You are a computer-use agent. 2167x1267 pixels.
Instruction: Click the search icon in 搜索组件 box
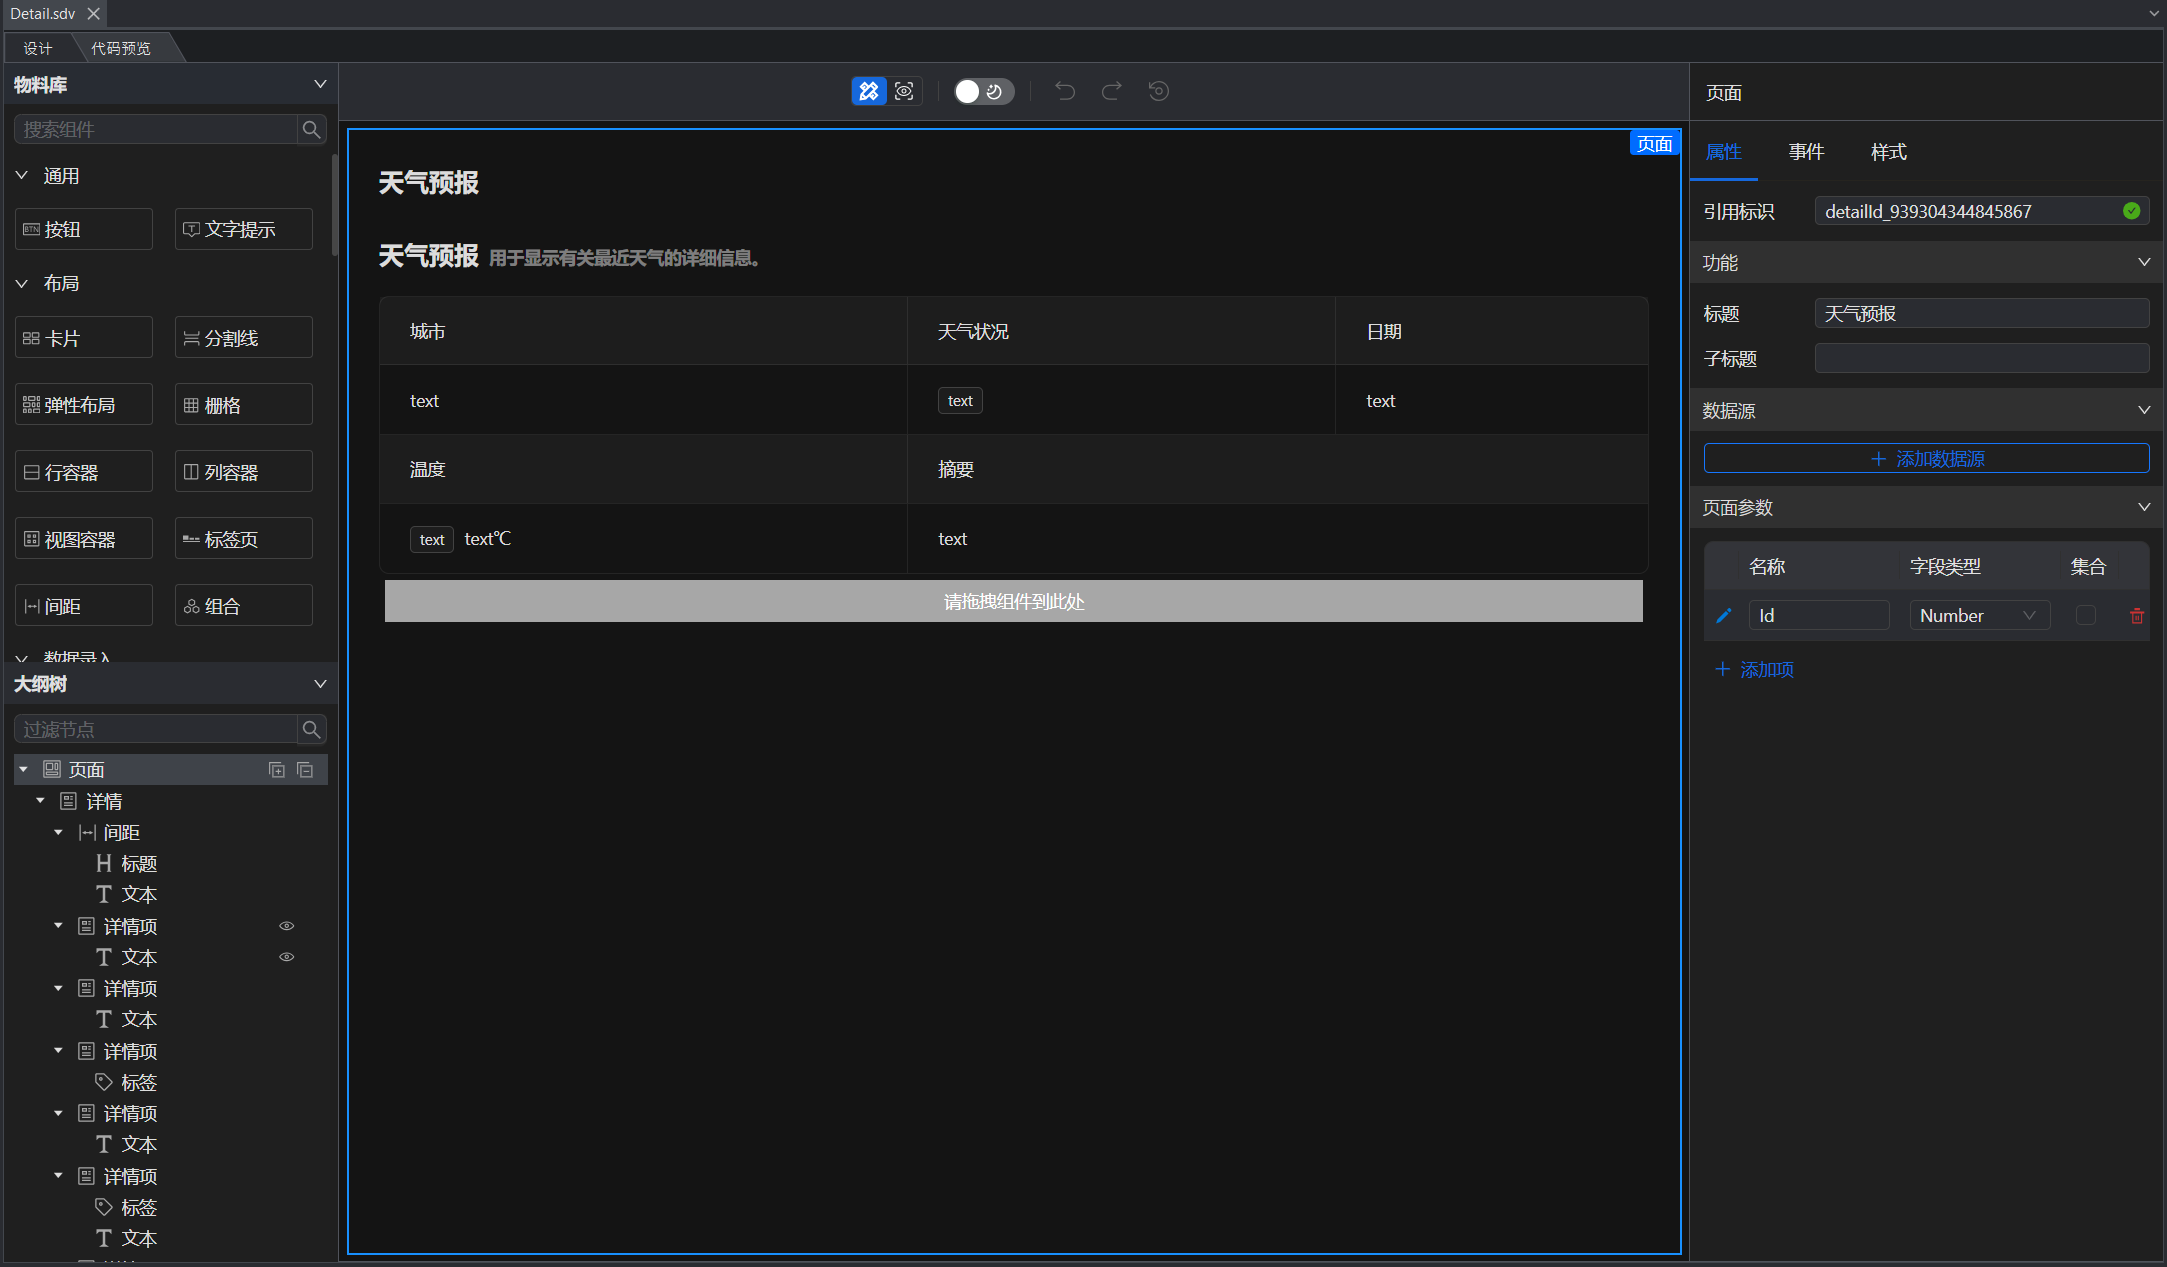click(x=311, y=129)
